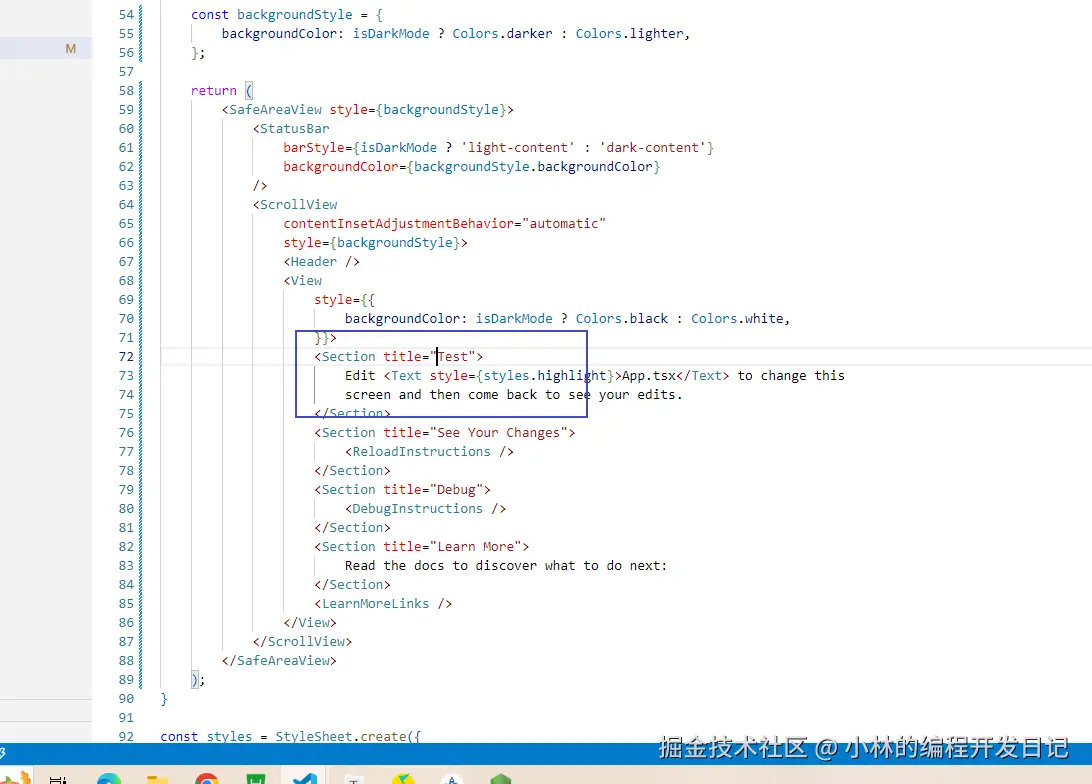Click the closing '</SafeAreaView>' tag
Image resolution: width=1092 pixels, height=784 pixels.
tap(279, 661)
